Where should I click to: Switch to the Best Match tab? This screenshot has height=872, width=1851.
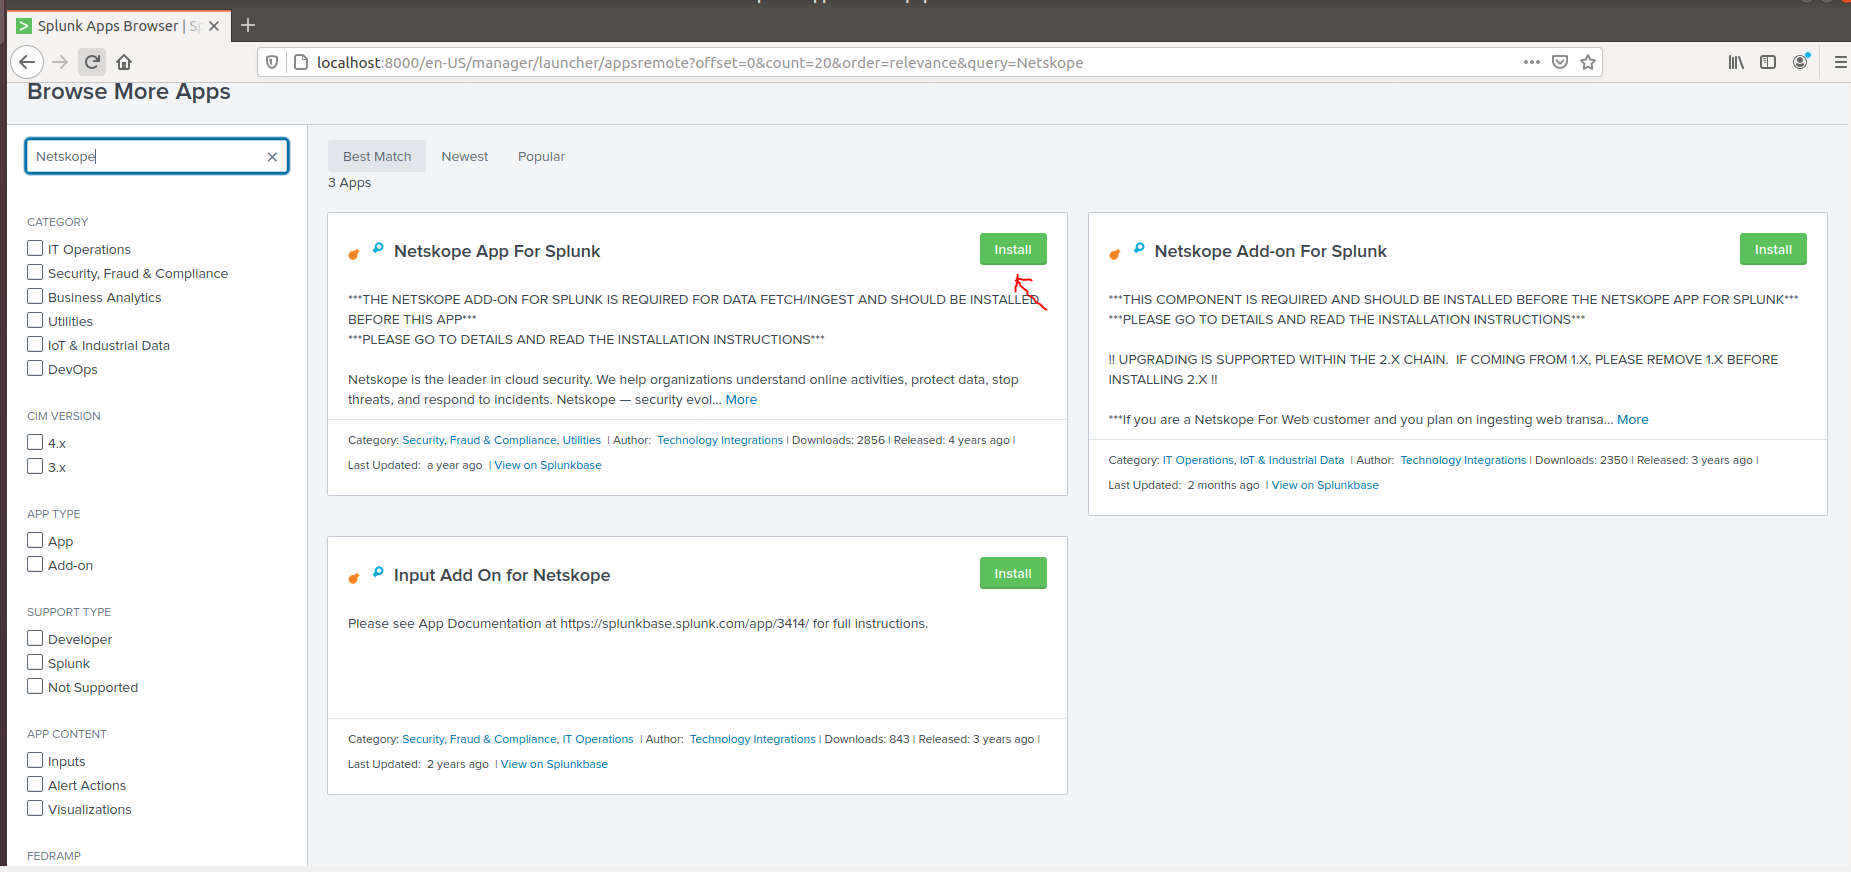click(x=377, y=156)
